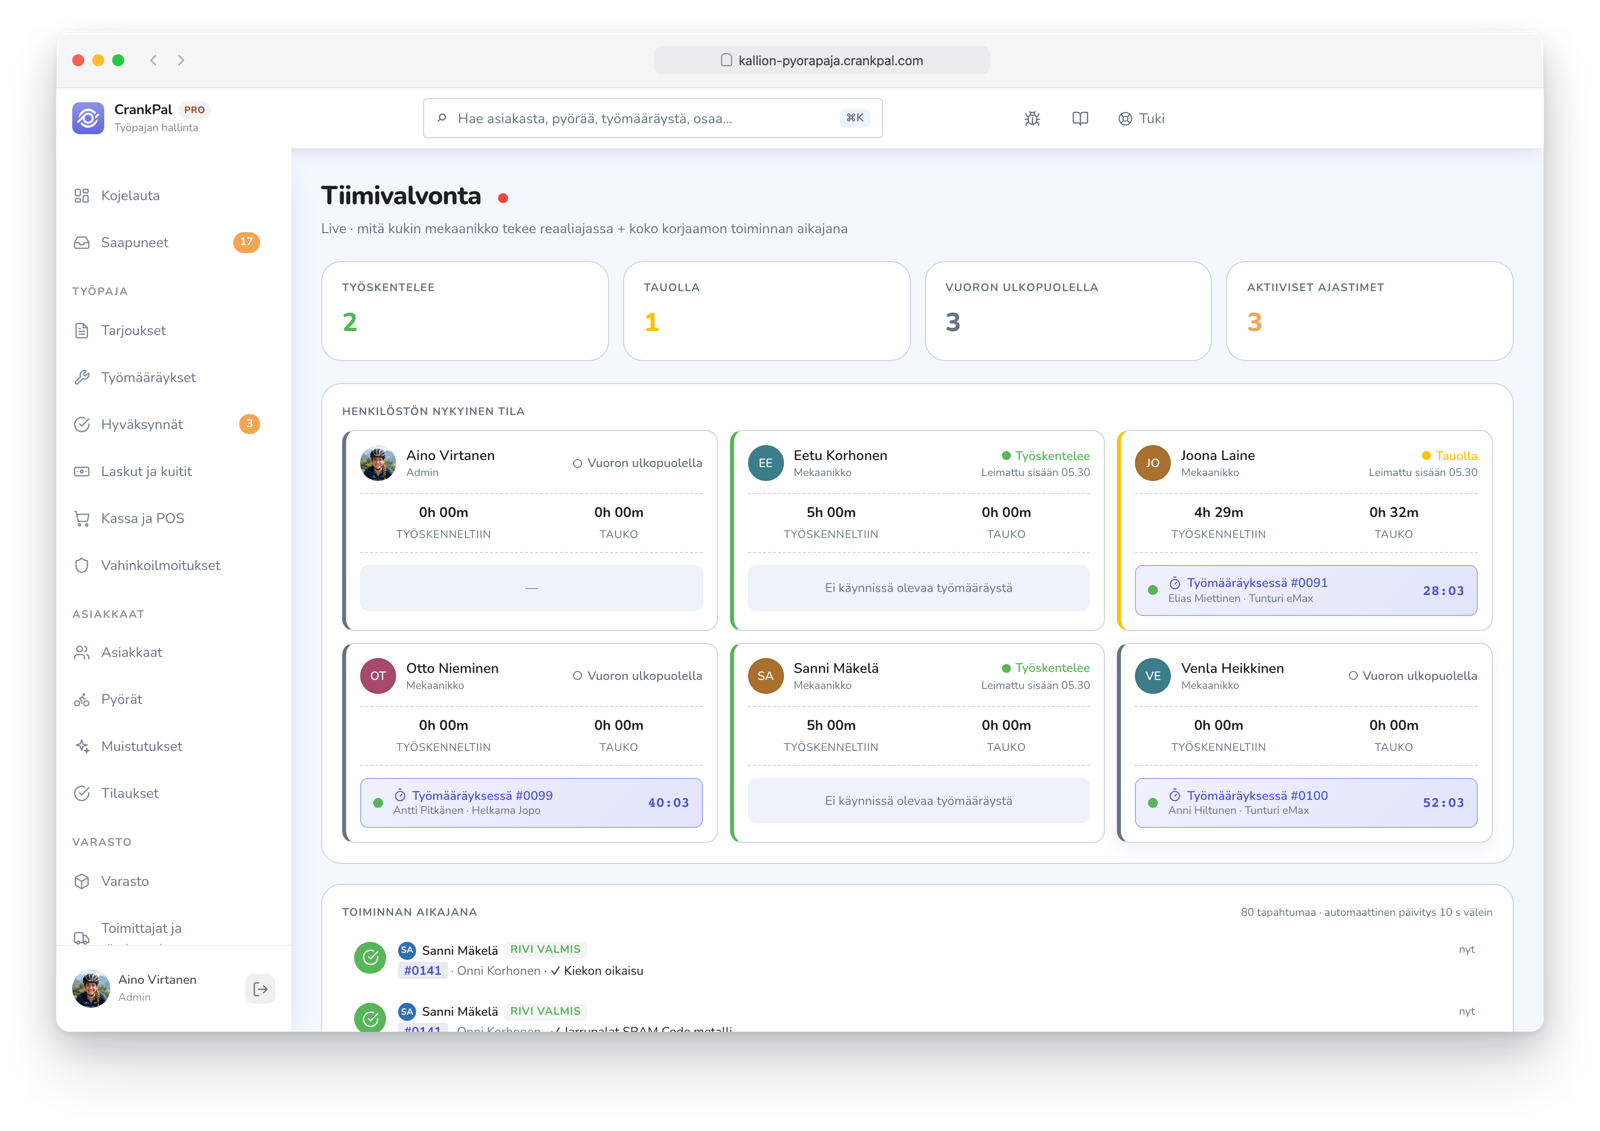Click the Tilaukset check icon
Viewport: 1600px width, 1131px height.
(82, 794)
